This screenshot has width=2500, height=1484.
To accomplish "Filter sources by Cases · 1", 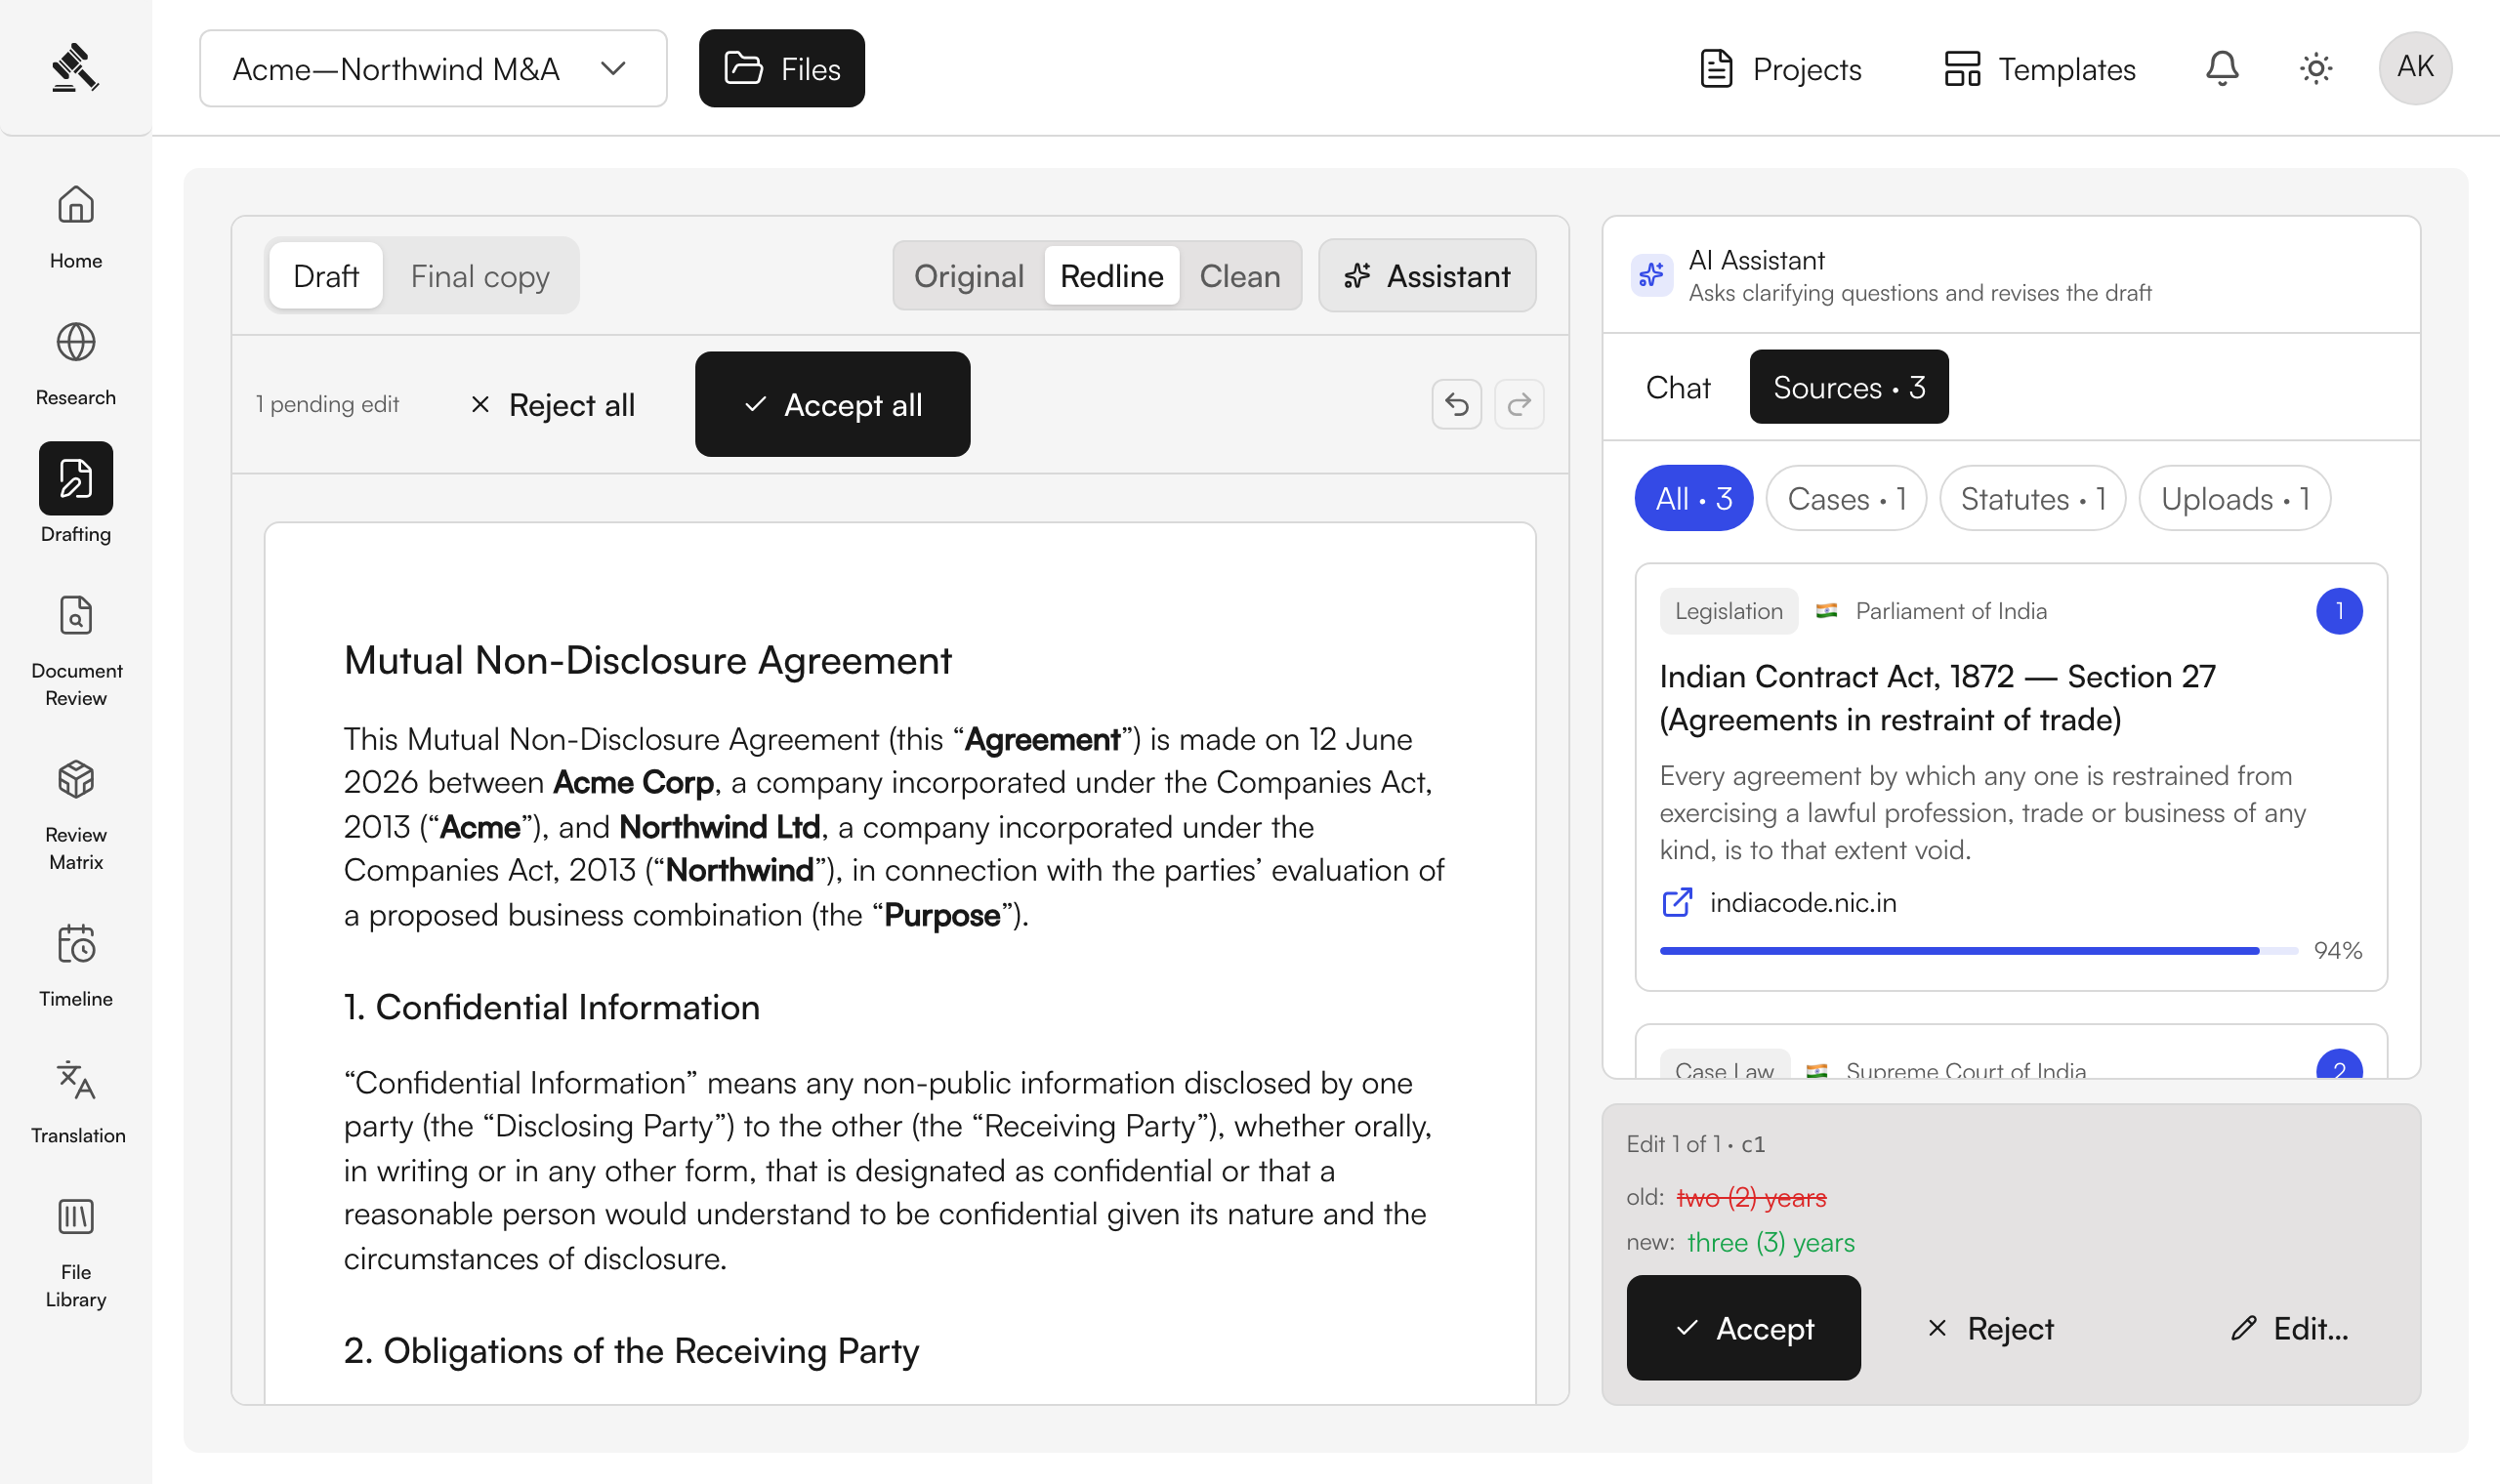I will point(1846,498).
